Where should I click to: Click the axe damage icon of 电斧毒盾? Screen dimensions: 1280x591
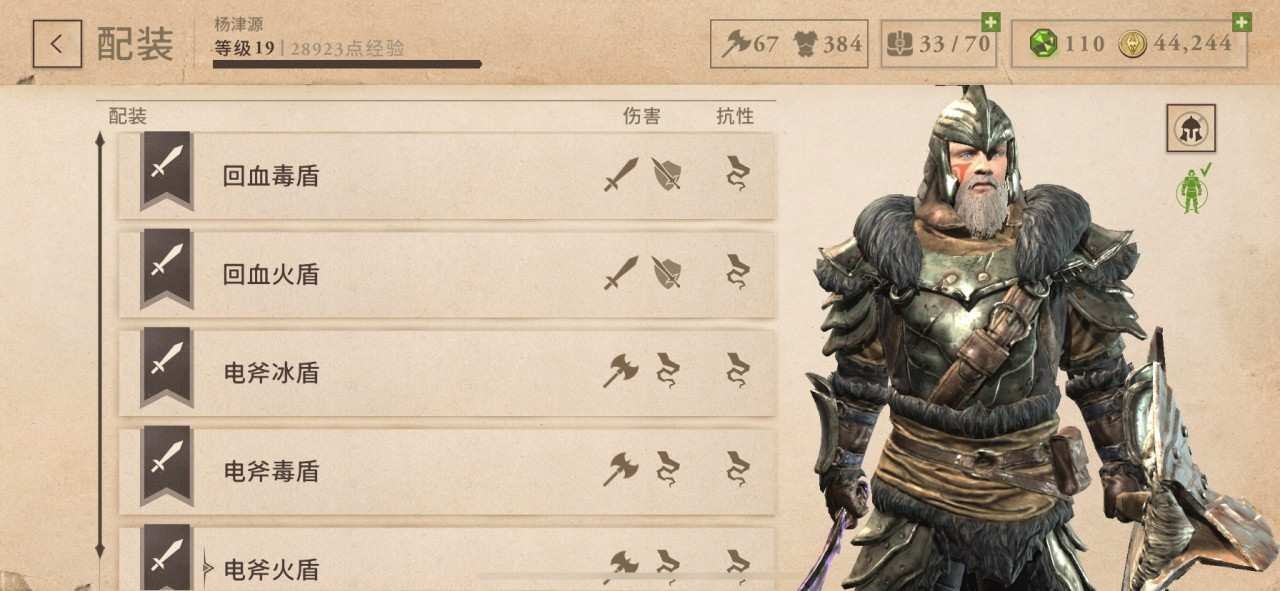620,468
